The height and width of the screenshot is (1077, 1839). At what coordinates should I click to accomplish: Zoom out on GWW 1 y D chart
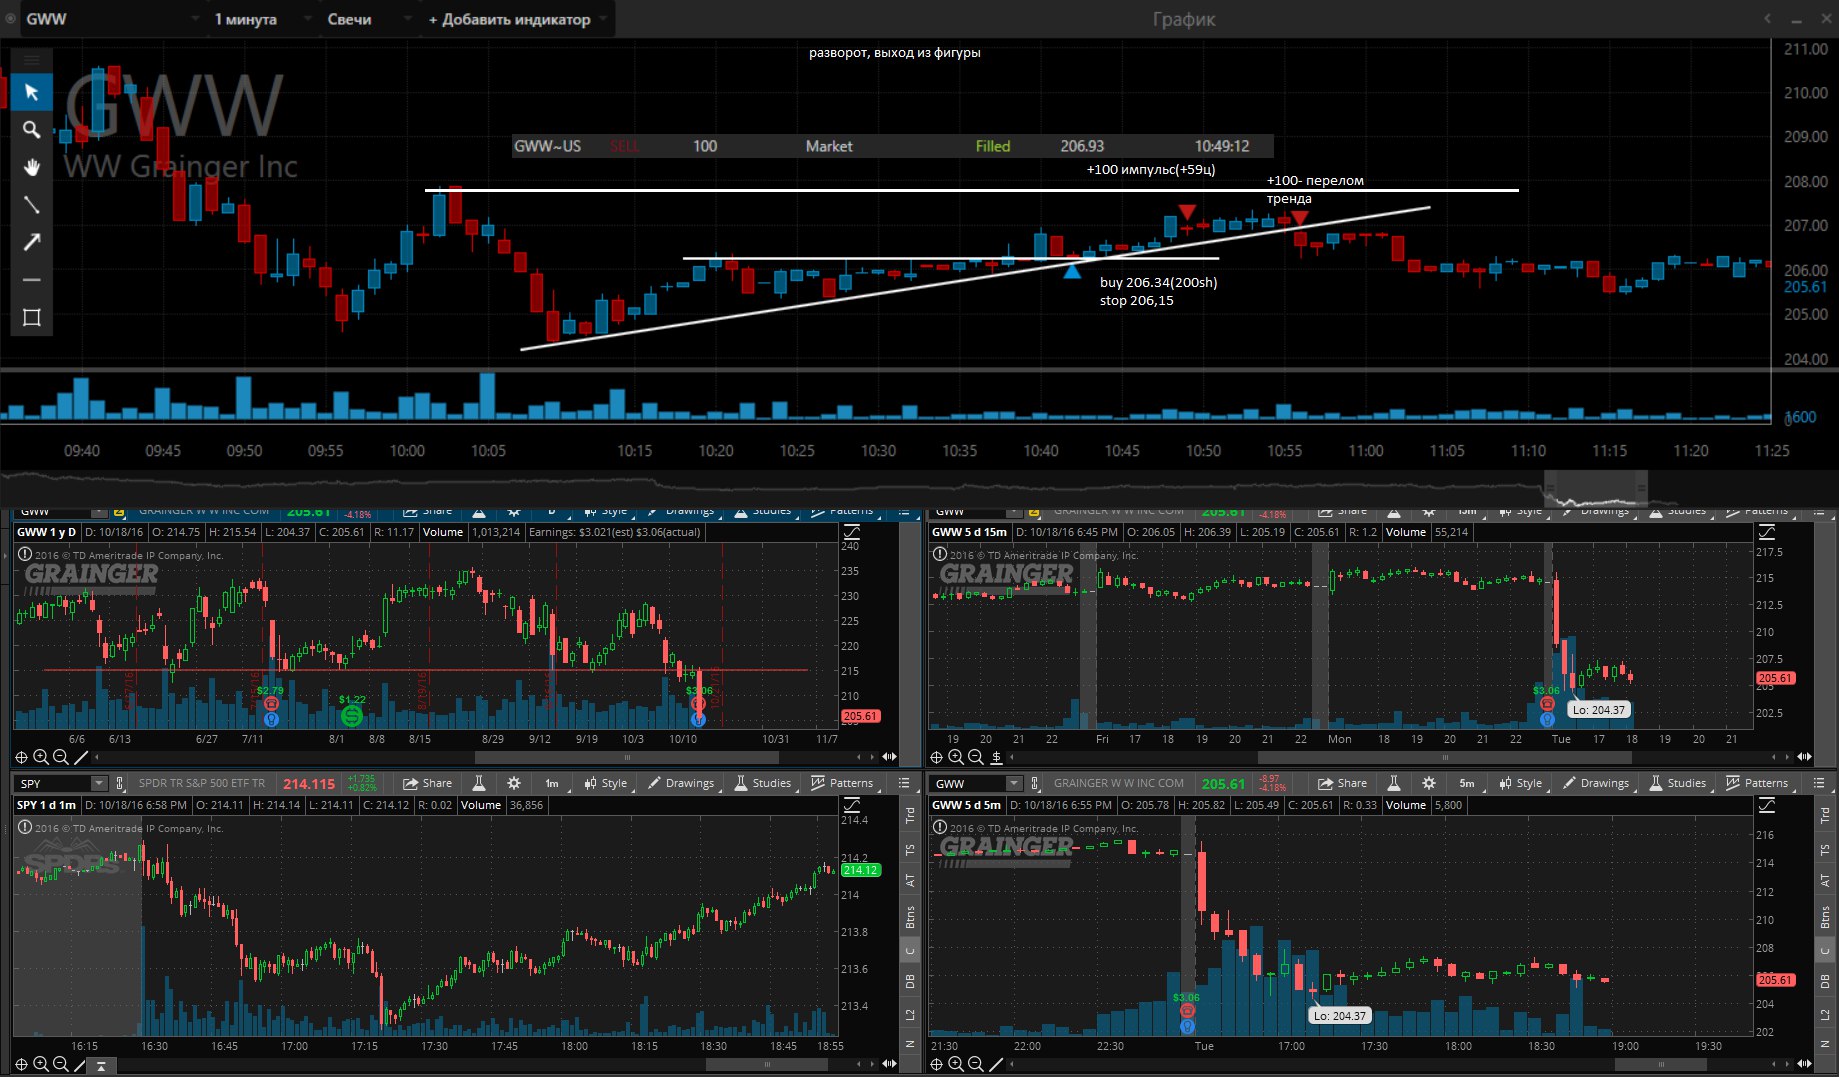[x=61, y=757]
